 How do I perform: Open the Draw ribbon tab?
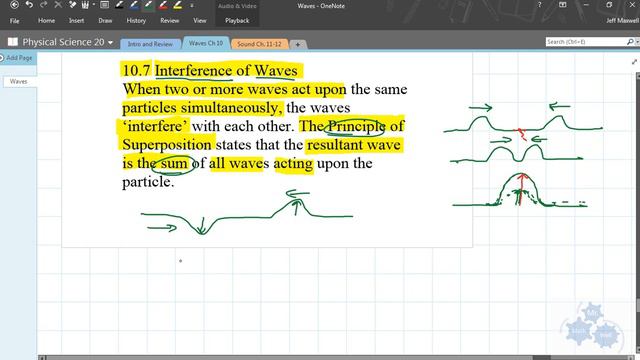pyautogui.click(x=105, y=20)
